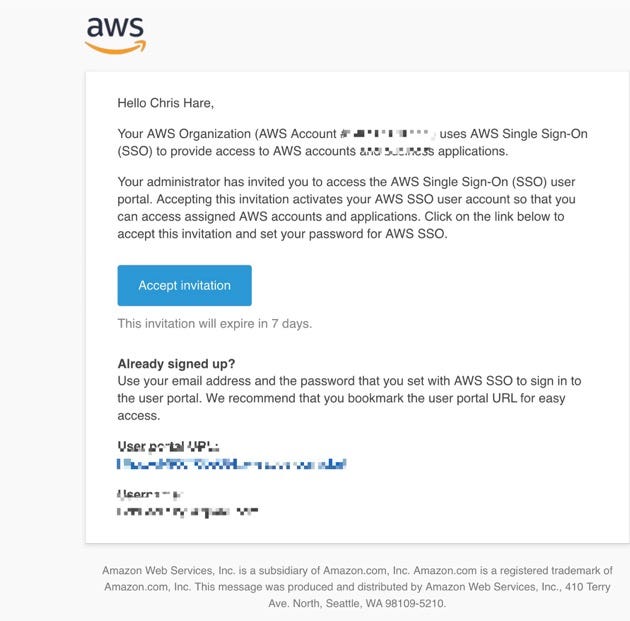Click the blurred Username label
The height and width of the screenshot is (621, 630).
coord(150,494)
